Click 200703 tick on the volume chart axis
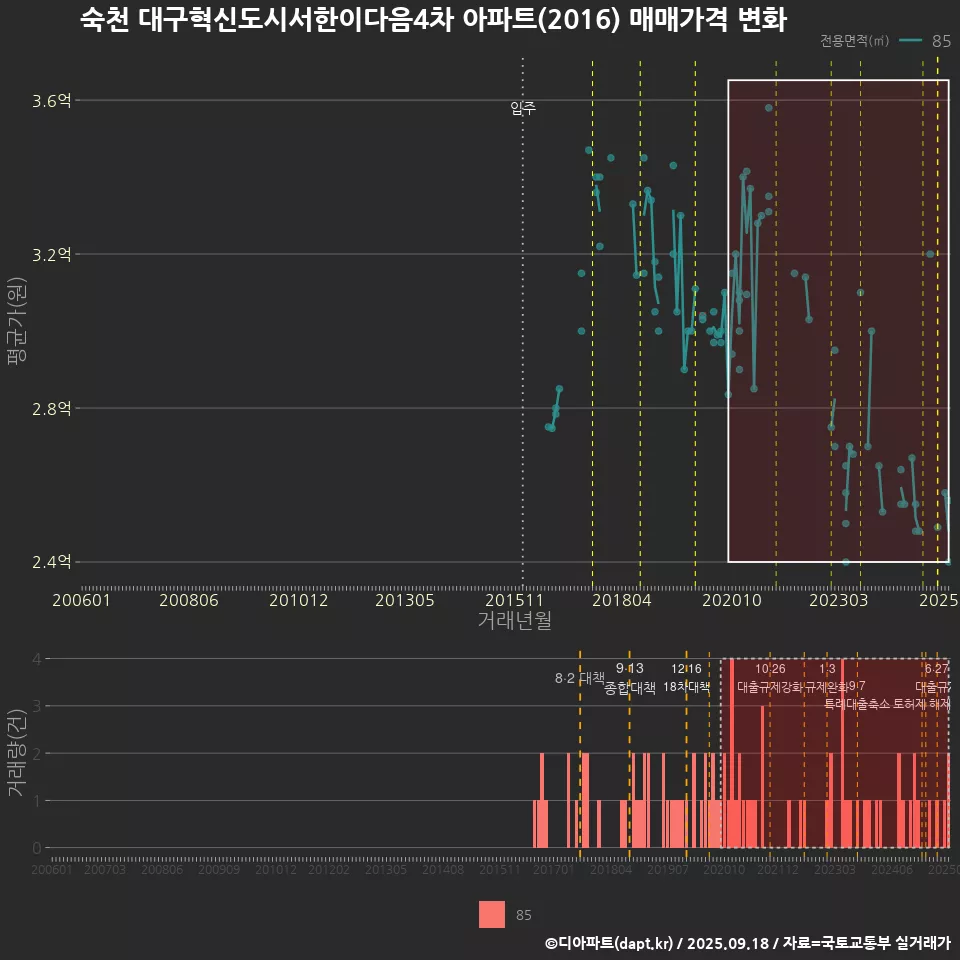960x960 pixels. 105,869
